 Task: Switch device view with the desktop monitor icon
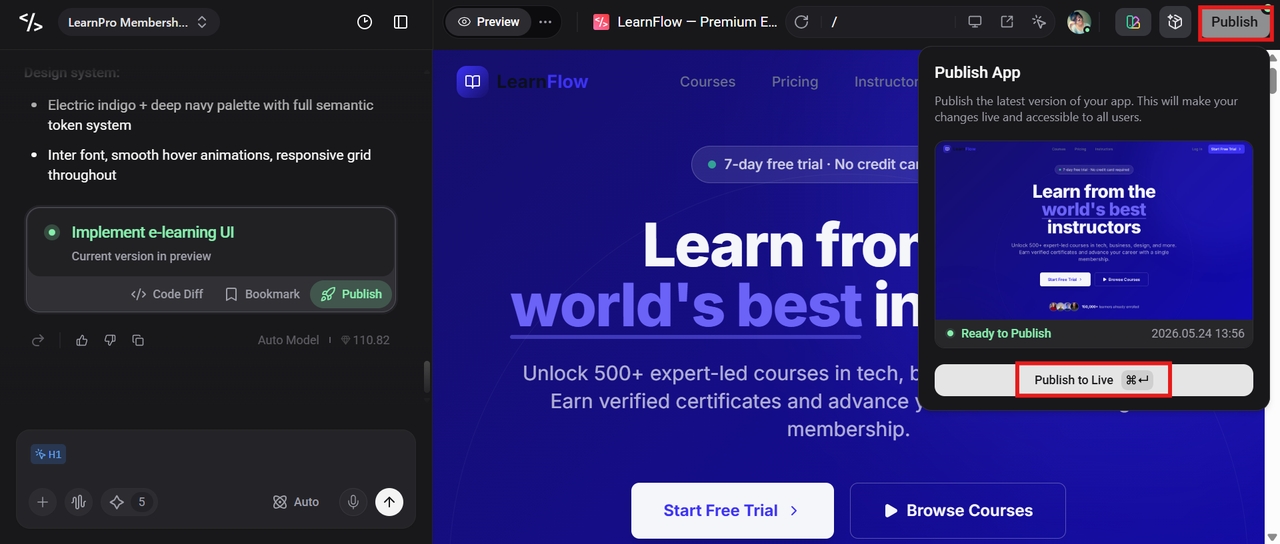point(975,22)
